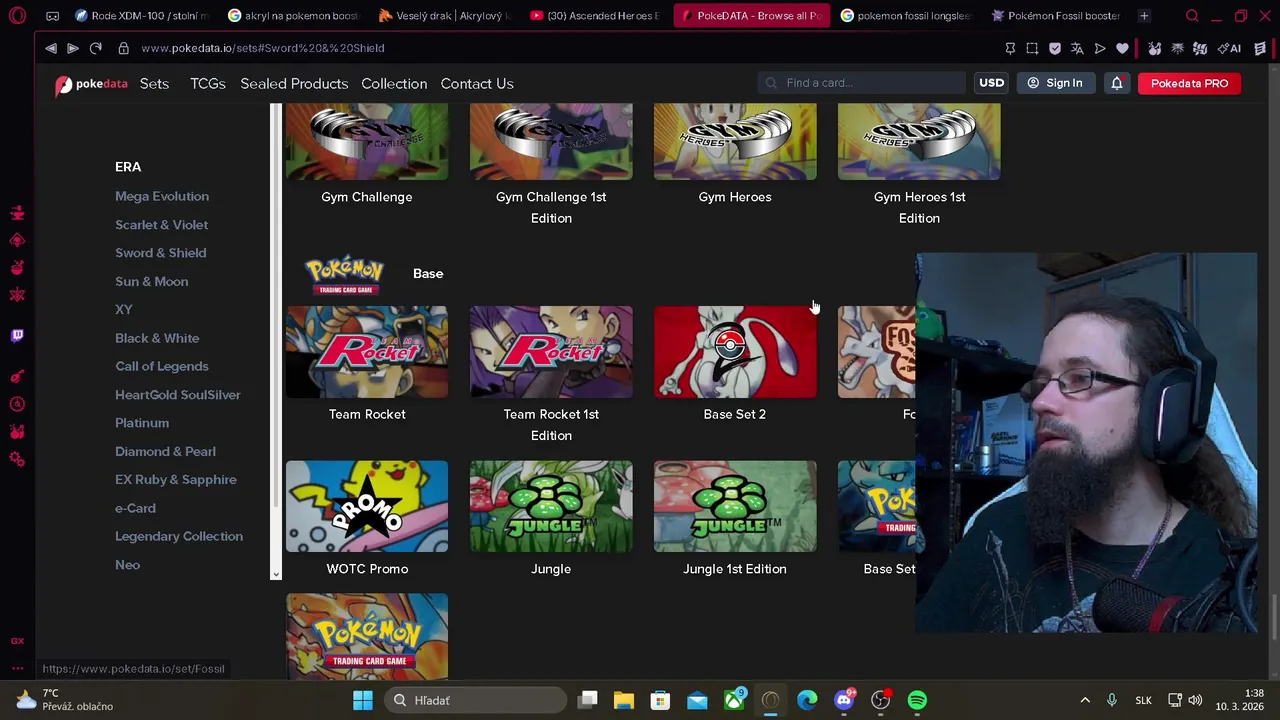Select the Call of Legends era
Viewport: 1280px width, 720px height.
162,366
